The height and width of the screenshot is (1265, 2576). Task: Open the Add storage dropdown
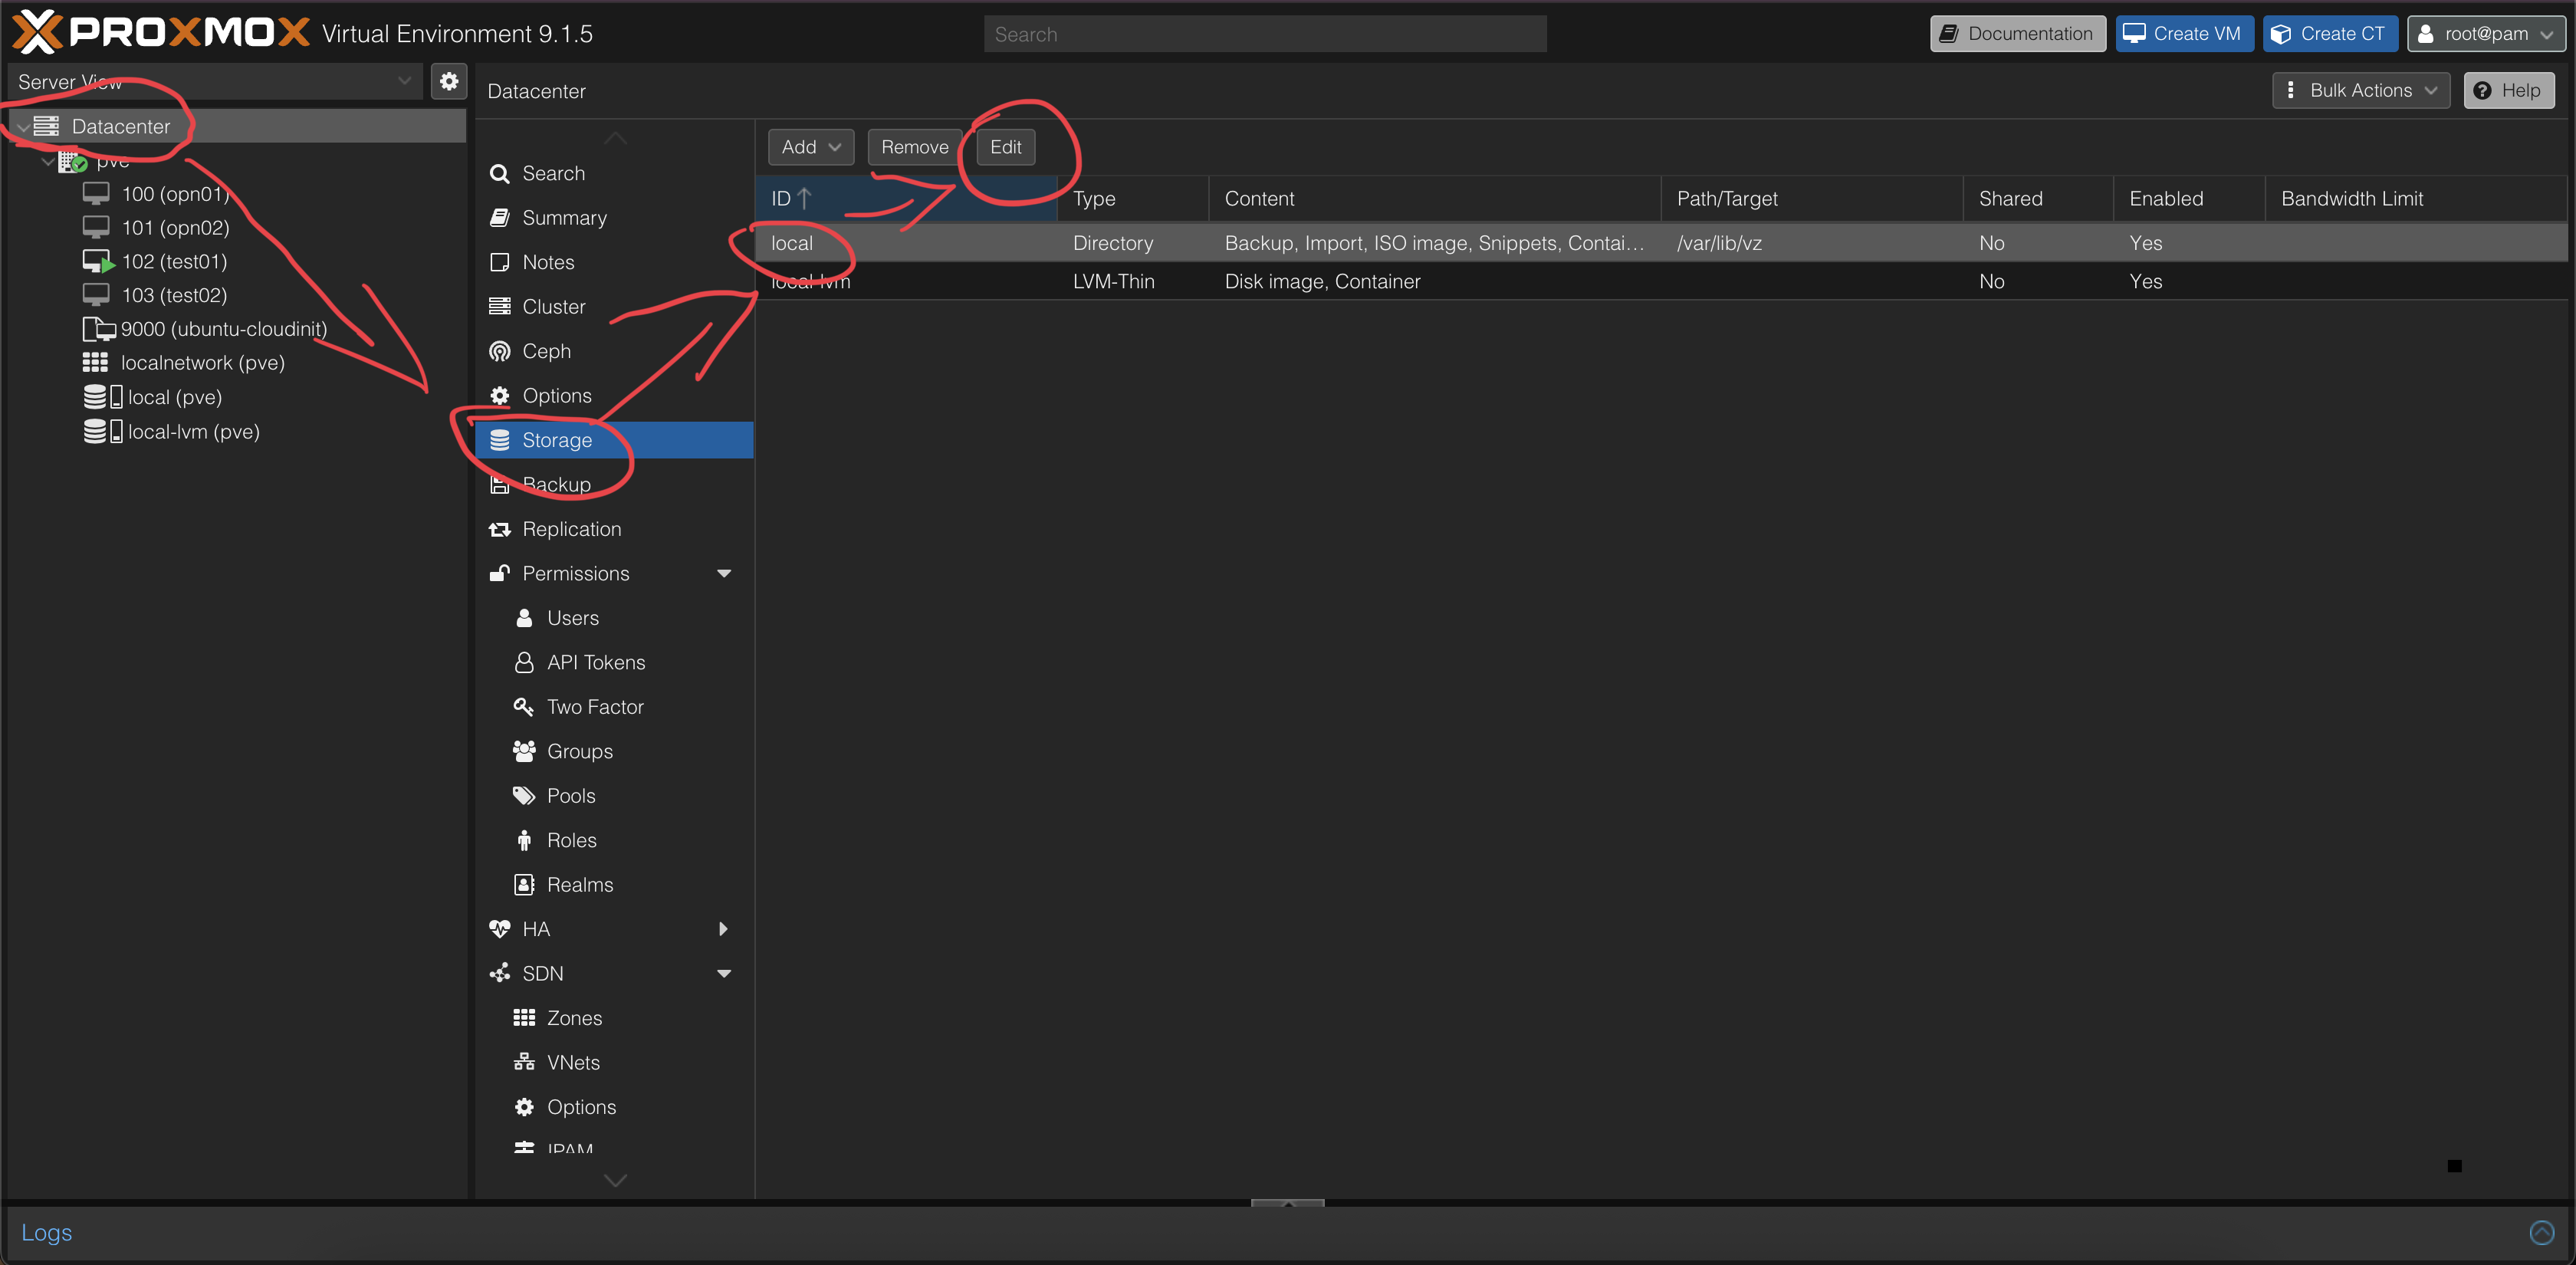tap(810, 147)
